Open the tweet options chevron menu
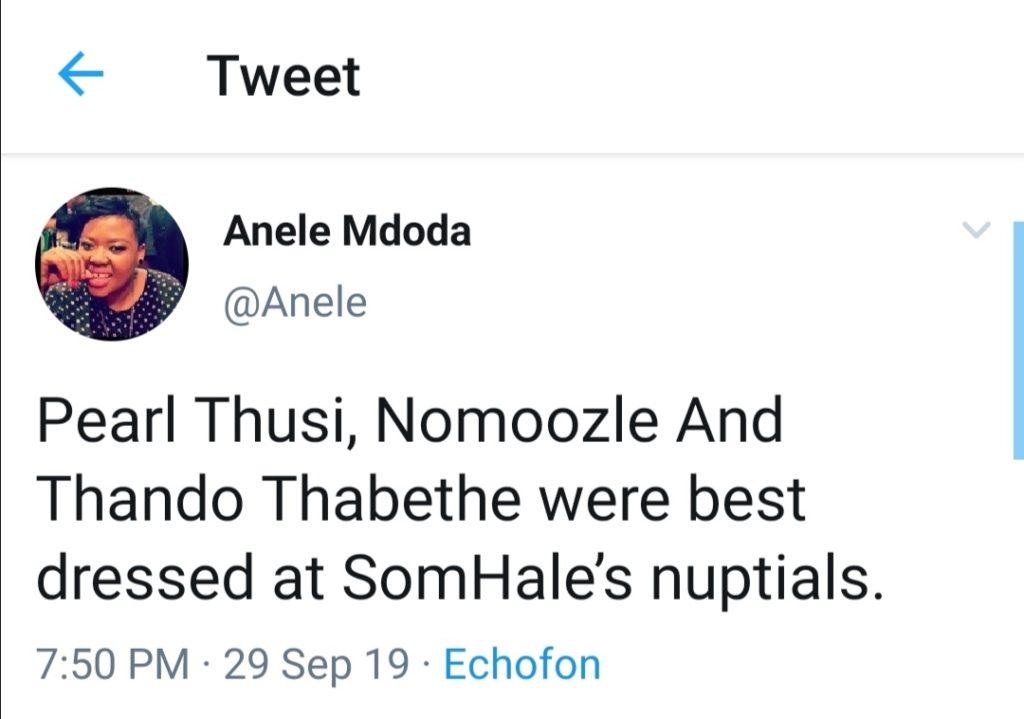The height and width of the screenshot is (719, 1024). point(976,230)
